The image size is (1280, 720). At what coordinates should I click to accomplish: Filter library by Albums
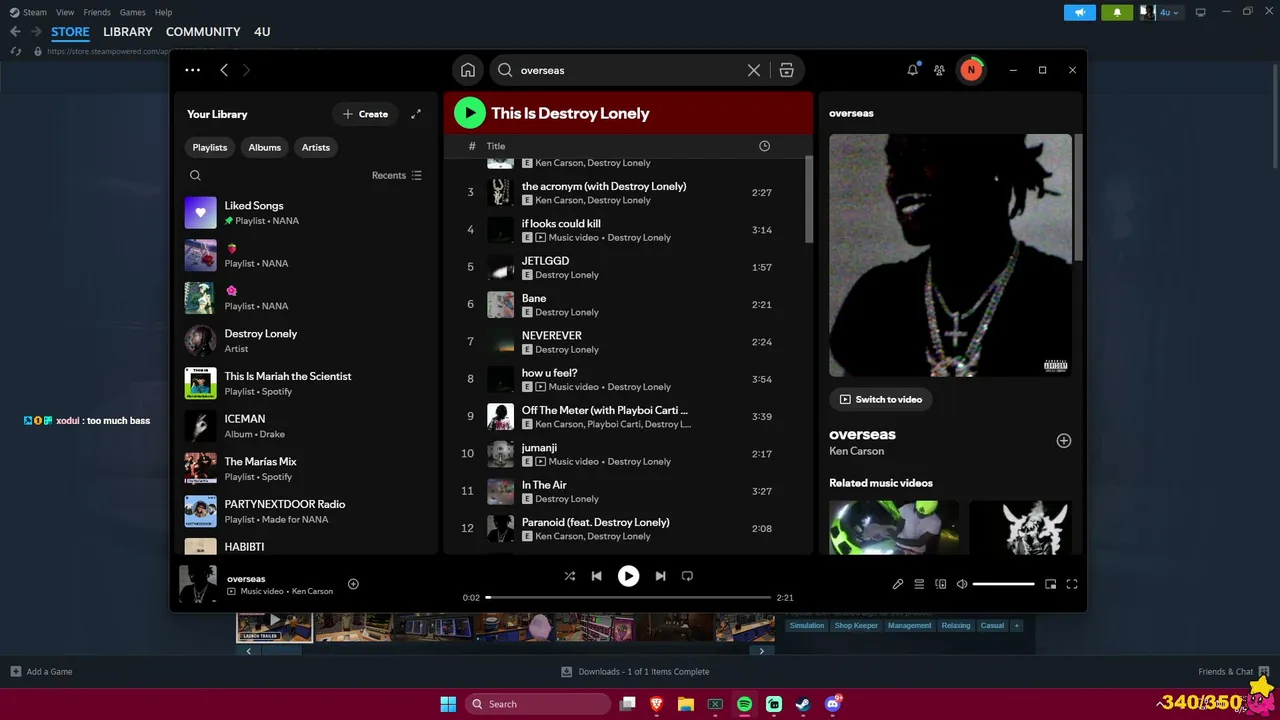click(x=265, y=147)
